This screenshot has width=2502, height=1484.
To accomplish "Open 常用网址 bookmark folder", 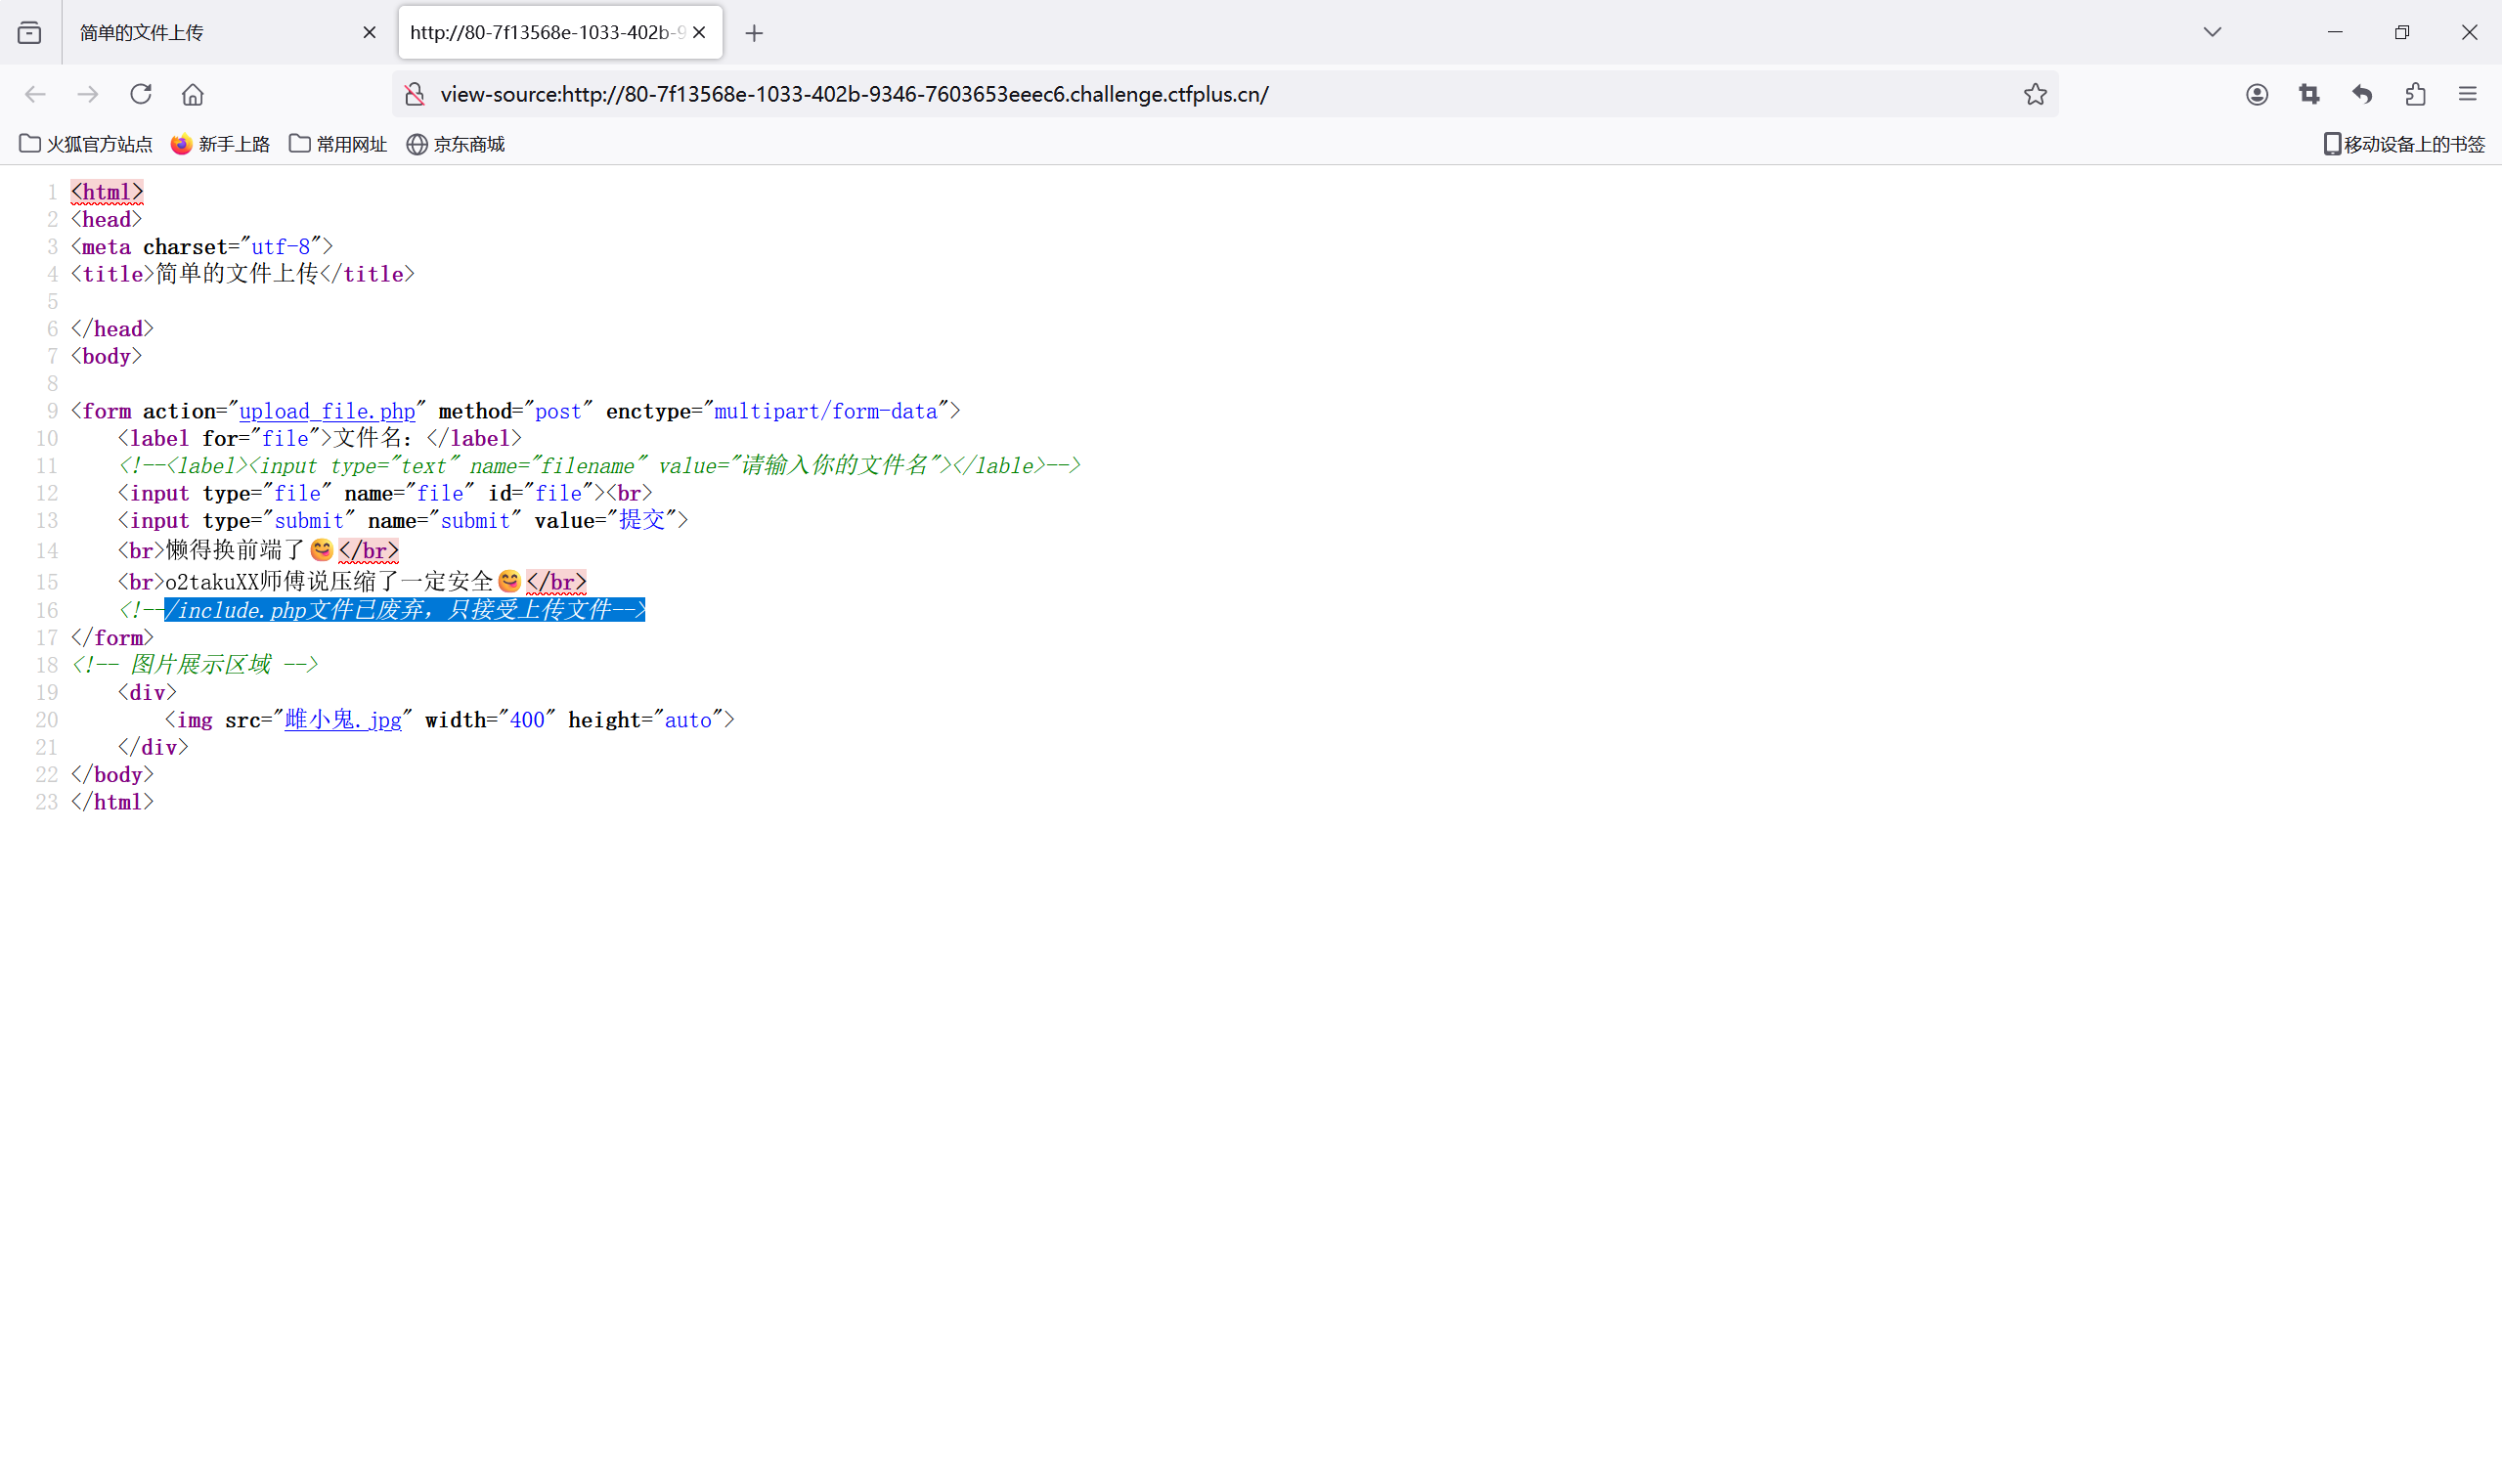I will (x=338, y=144).
